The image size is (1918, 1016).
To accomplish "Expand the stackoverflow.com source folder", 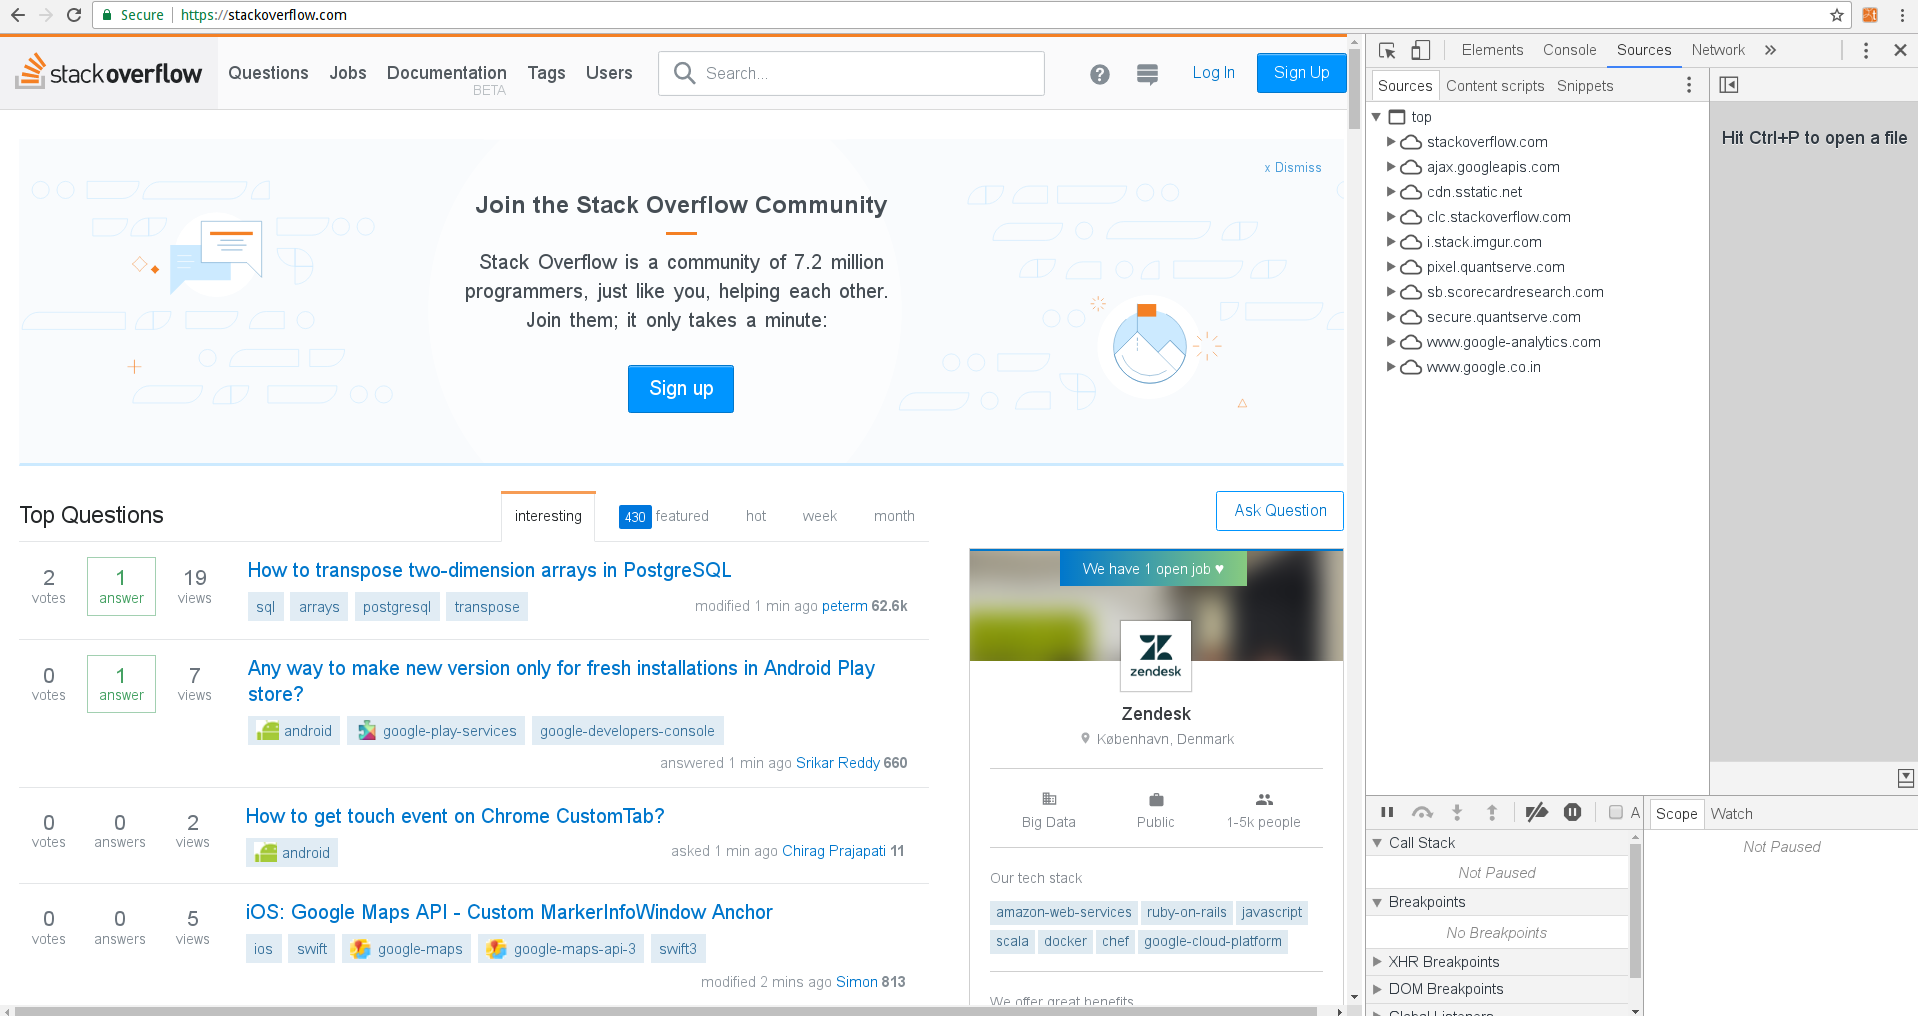I will 1390,142.
